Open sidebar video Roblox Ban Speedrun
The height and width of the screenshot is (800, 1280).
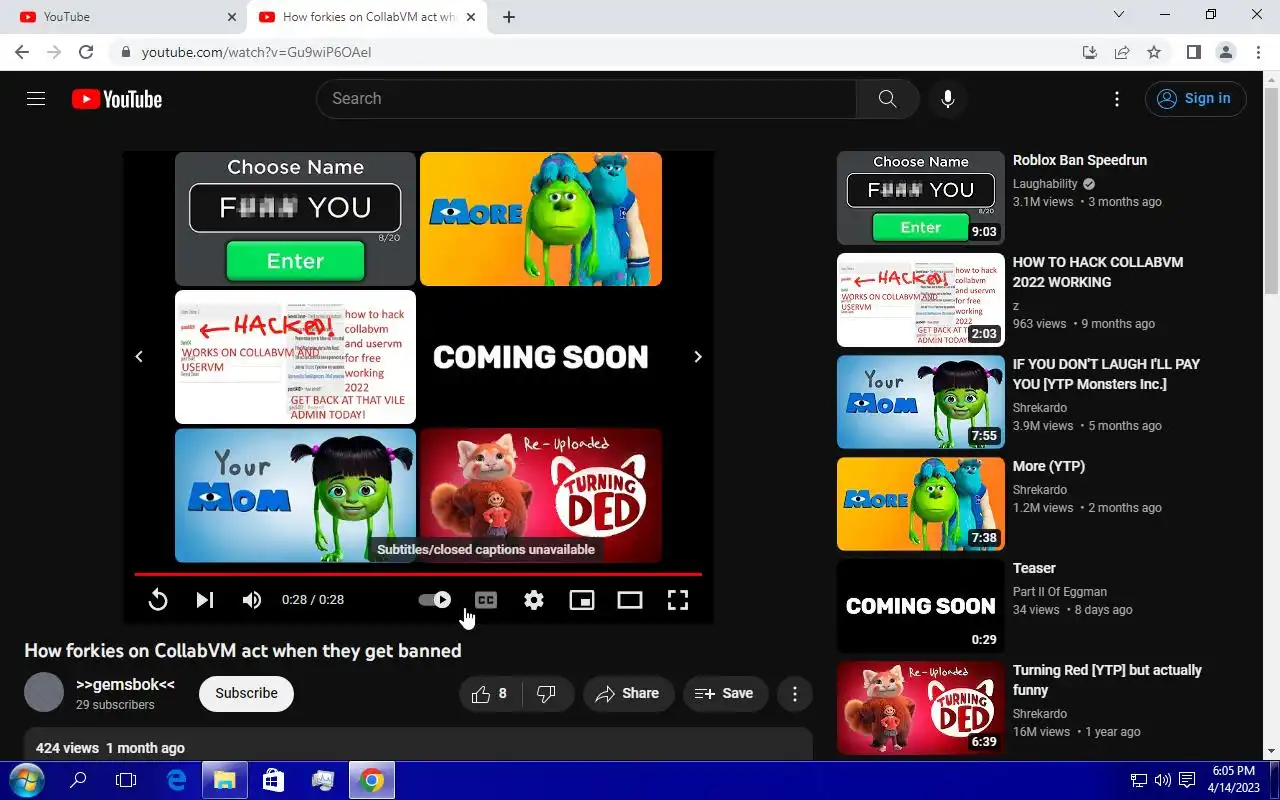[1080, 160]
